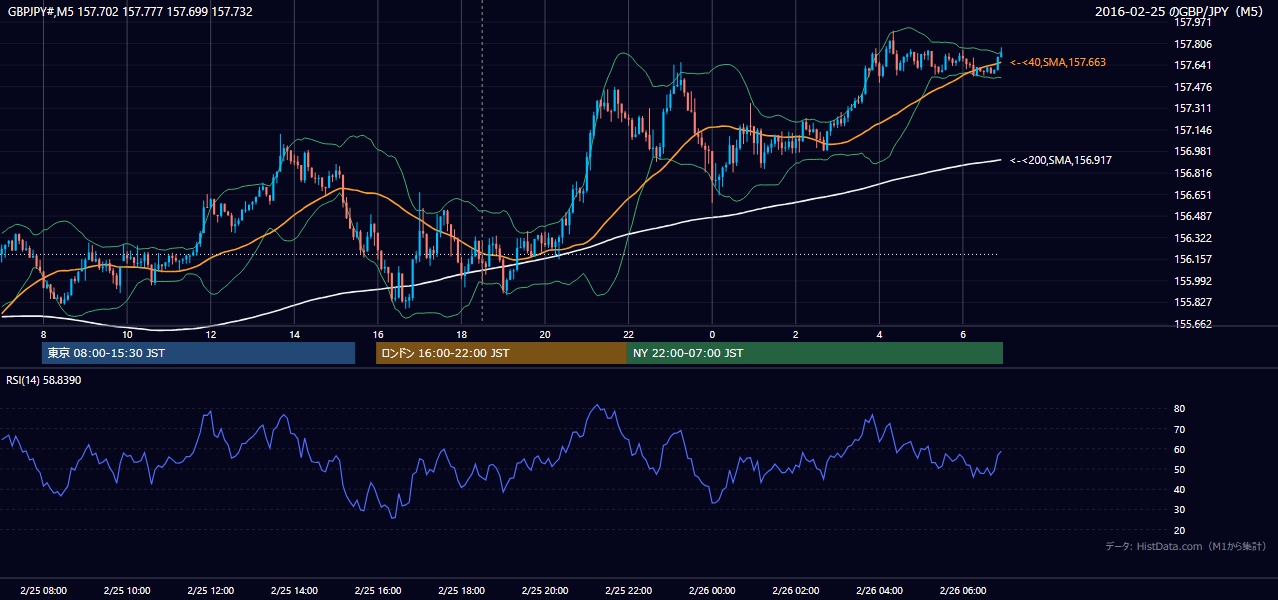Screen dimensions: 1278x600
Task: Click the 2/25 16:00 time axis label
Action: click(x=377, y=590)
